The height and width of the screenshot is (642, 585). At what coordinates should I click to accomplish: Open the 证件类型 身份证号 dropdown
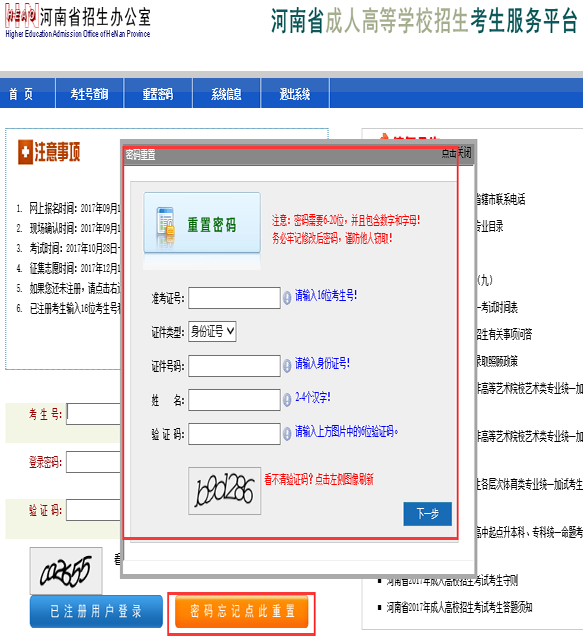pyautogui.click(x=212, y=331)
